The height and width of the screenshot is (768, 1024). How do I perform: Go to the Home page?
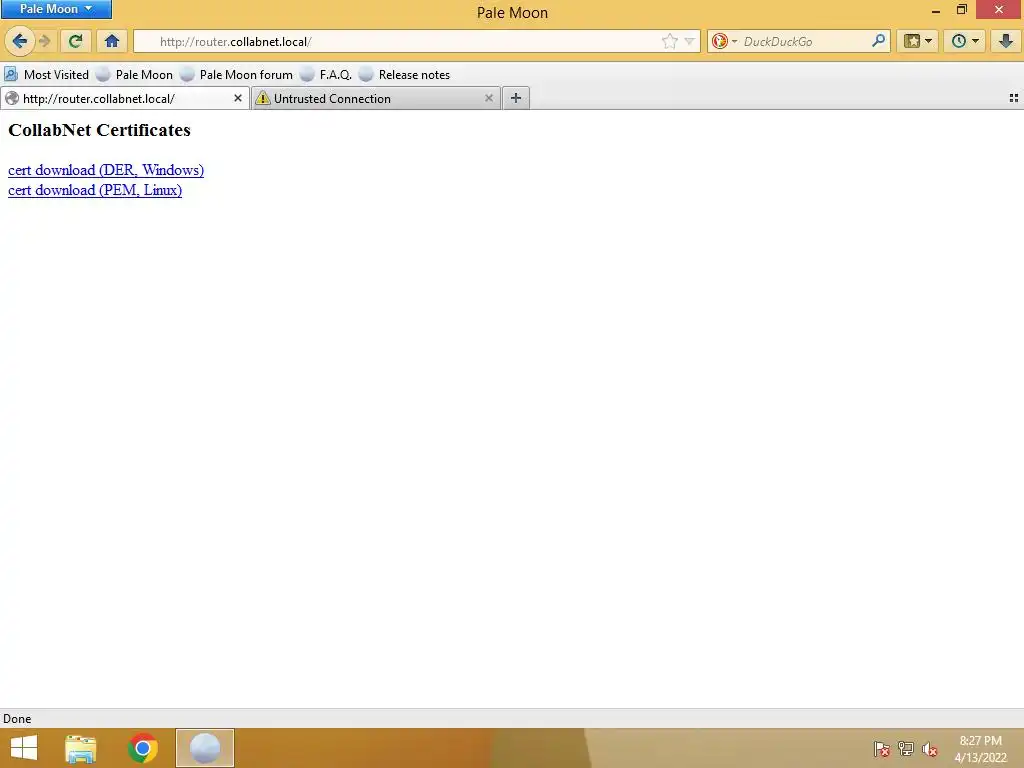coord(112,41)
